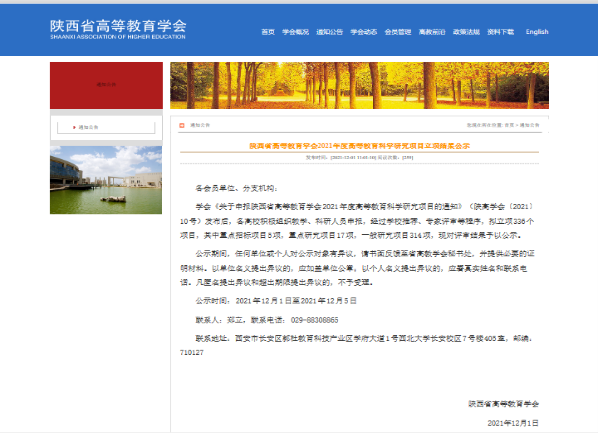
Task: Click breadcrumb 通知公告 link at right
Action: coord(530,125)
